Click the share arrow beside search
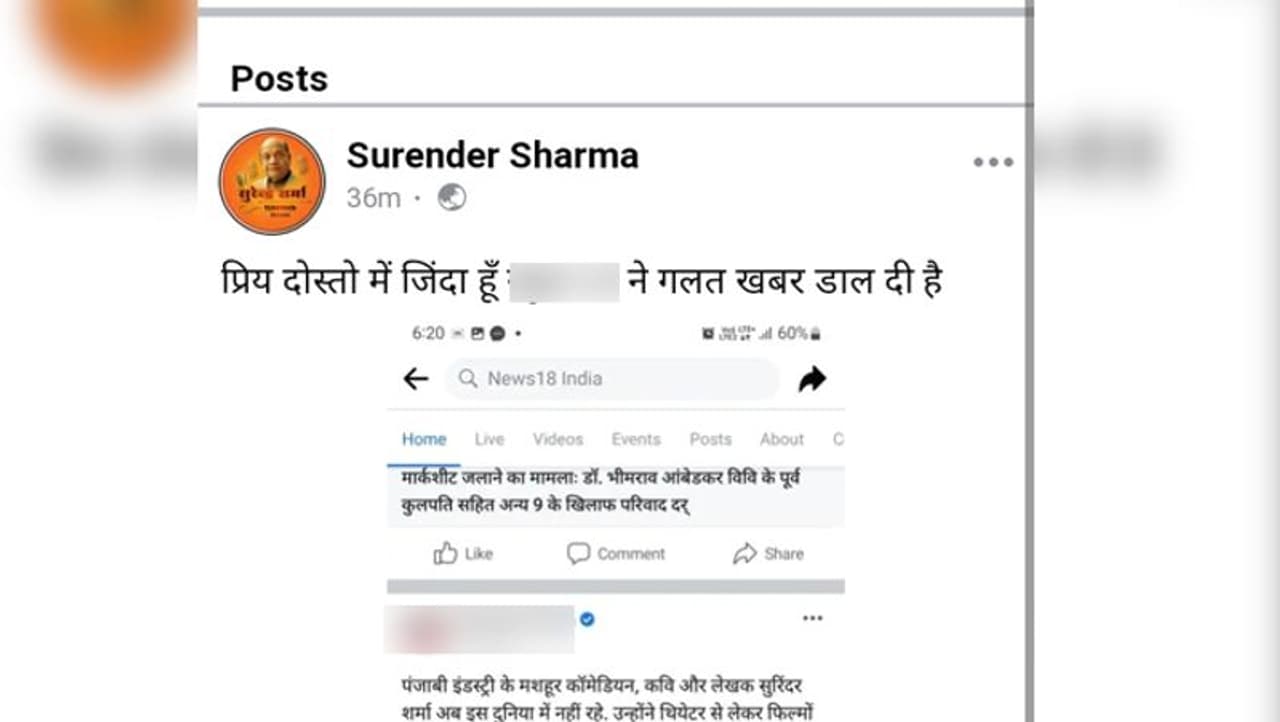 (x=812, y=379)
